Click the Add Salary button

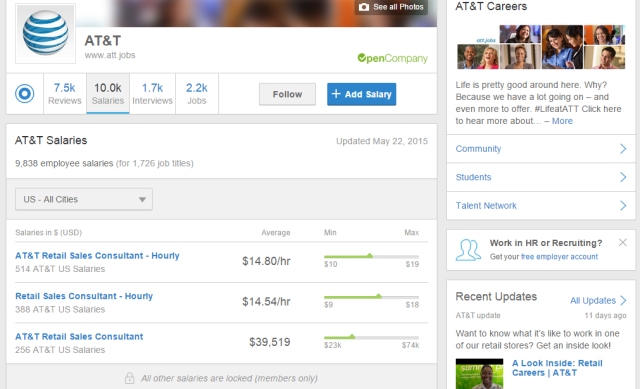click(361, 94)
